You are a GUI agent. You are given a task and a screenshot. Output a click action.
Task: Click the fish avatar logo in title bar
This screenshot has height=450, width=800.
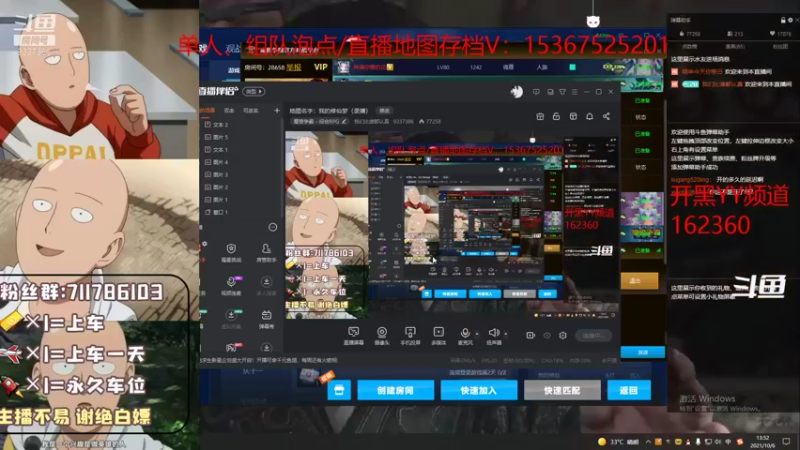(517, 91)
